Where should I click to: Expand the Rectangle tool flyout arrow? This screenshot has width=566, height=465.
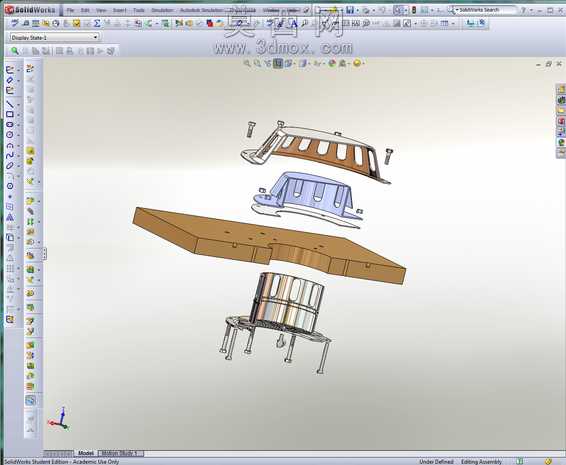coord(19,115)
